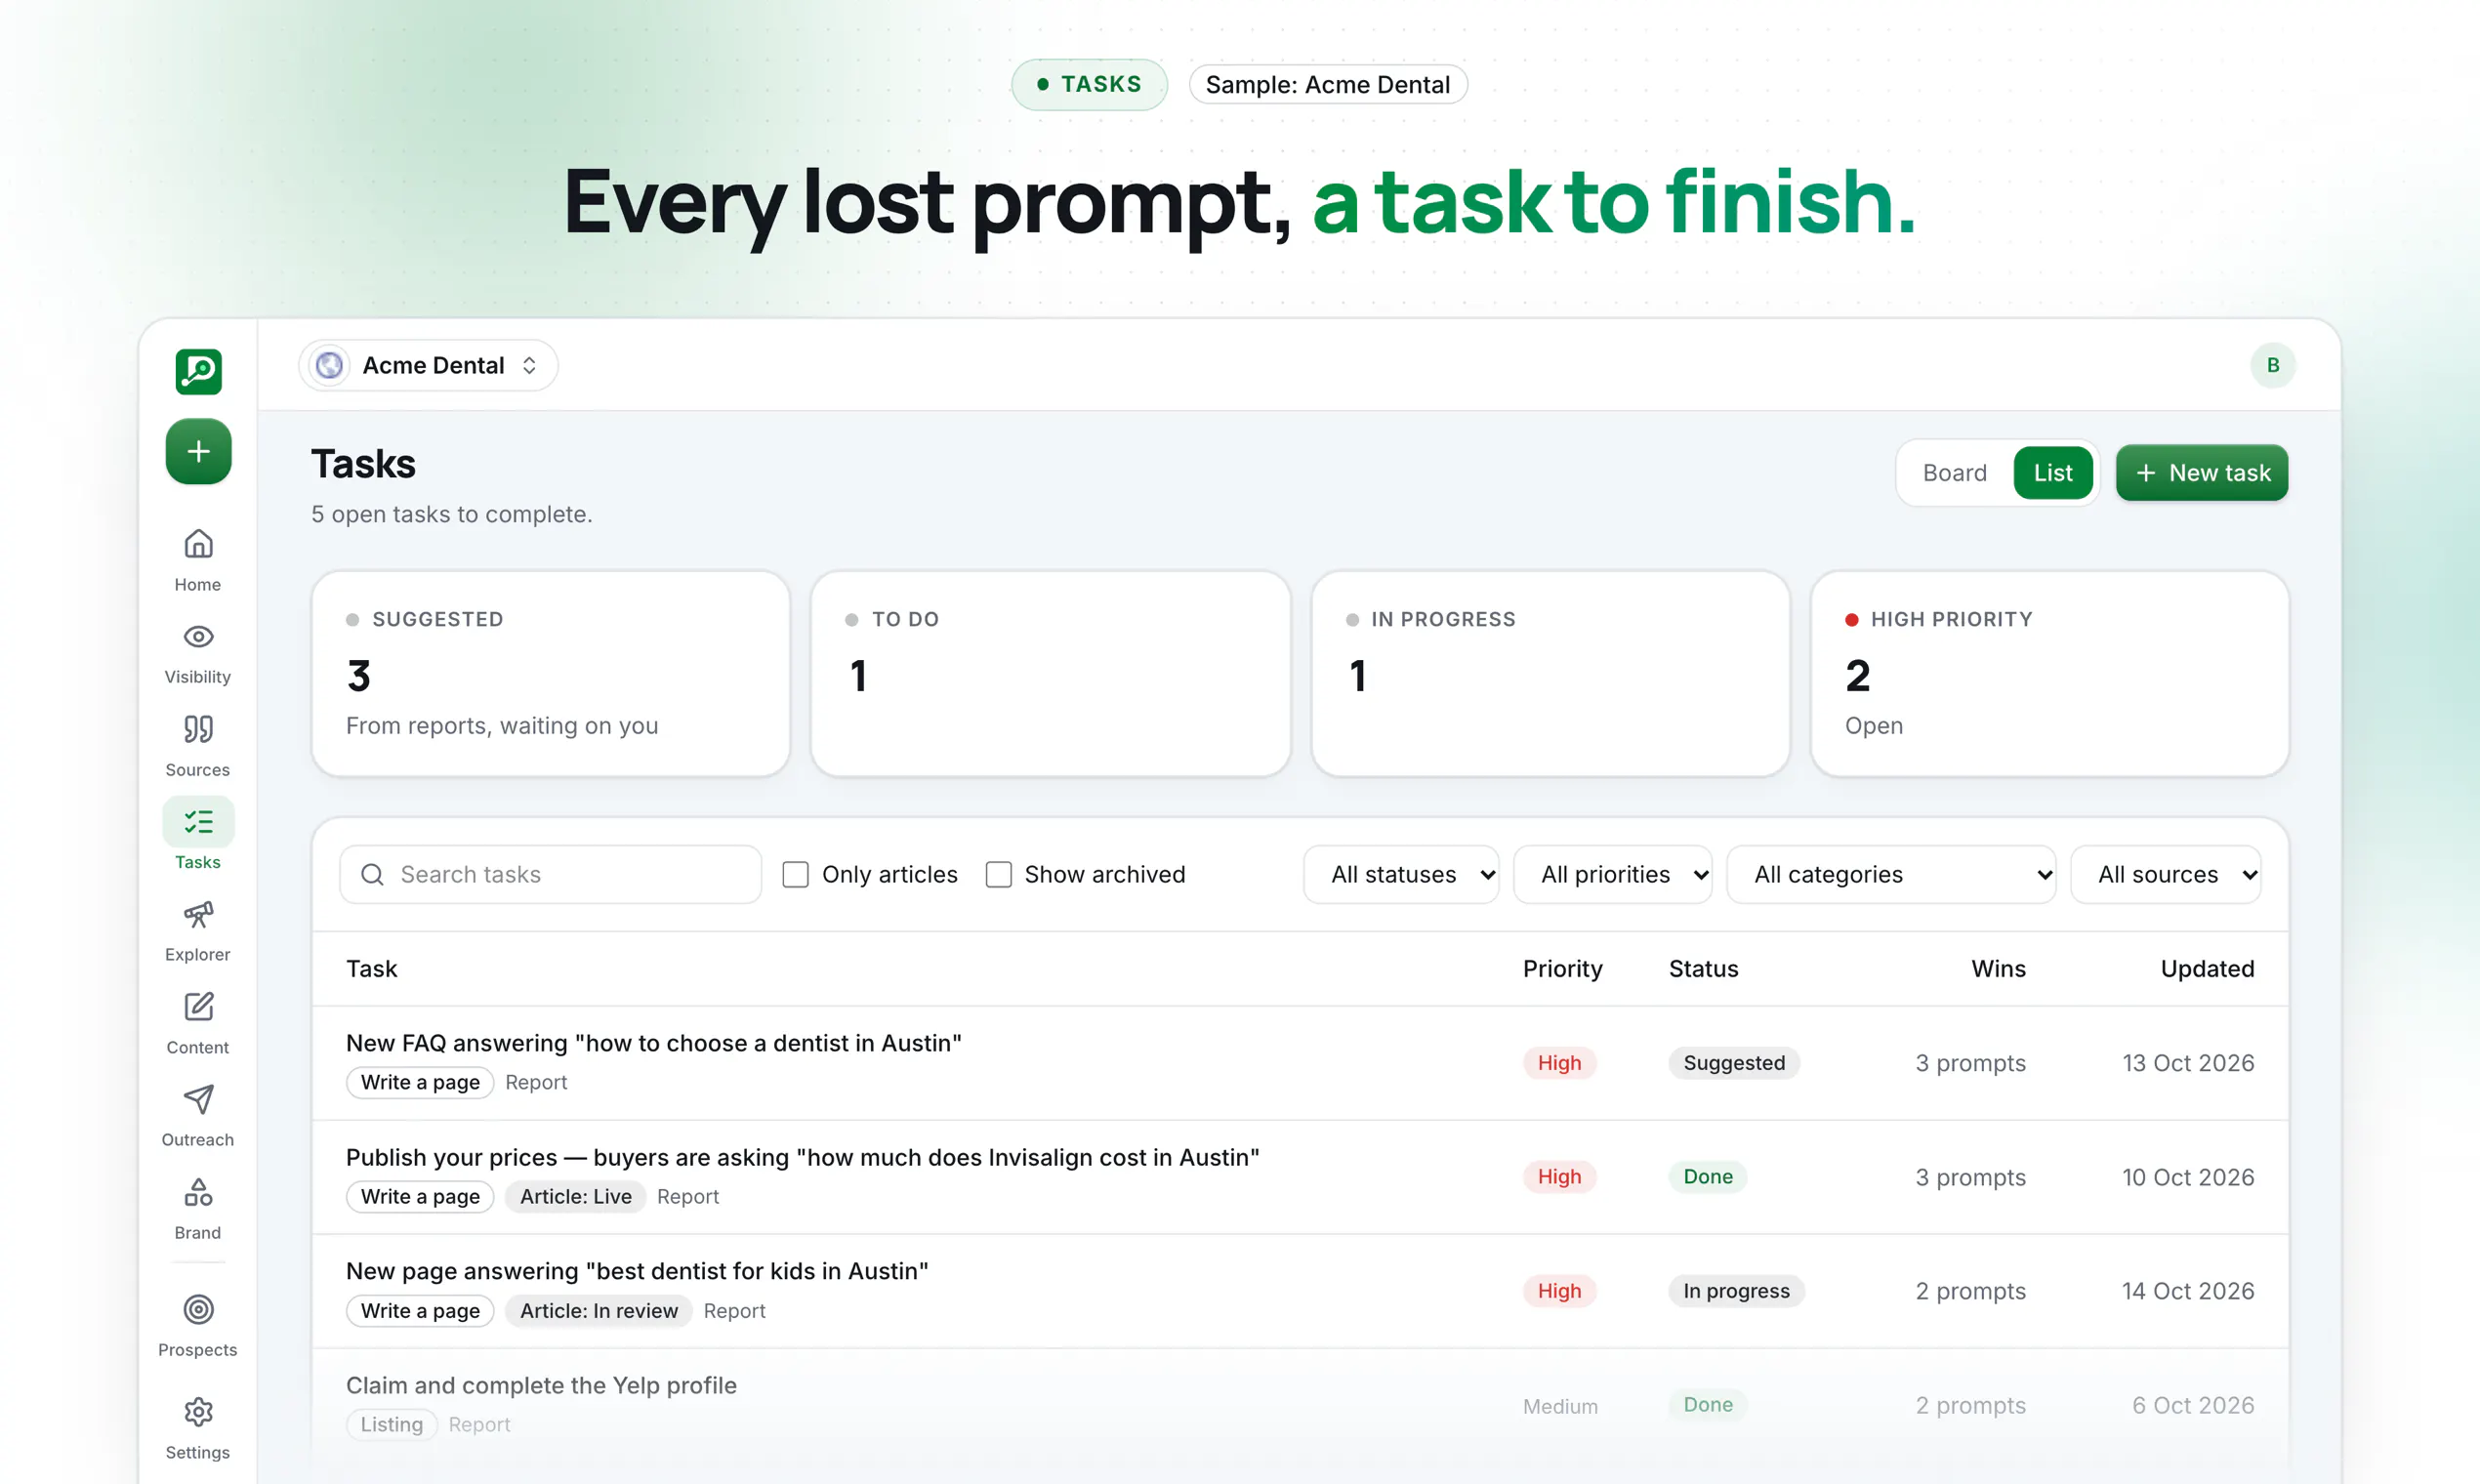Click the In progress status badge

[x=1736, y=1291]
